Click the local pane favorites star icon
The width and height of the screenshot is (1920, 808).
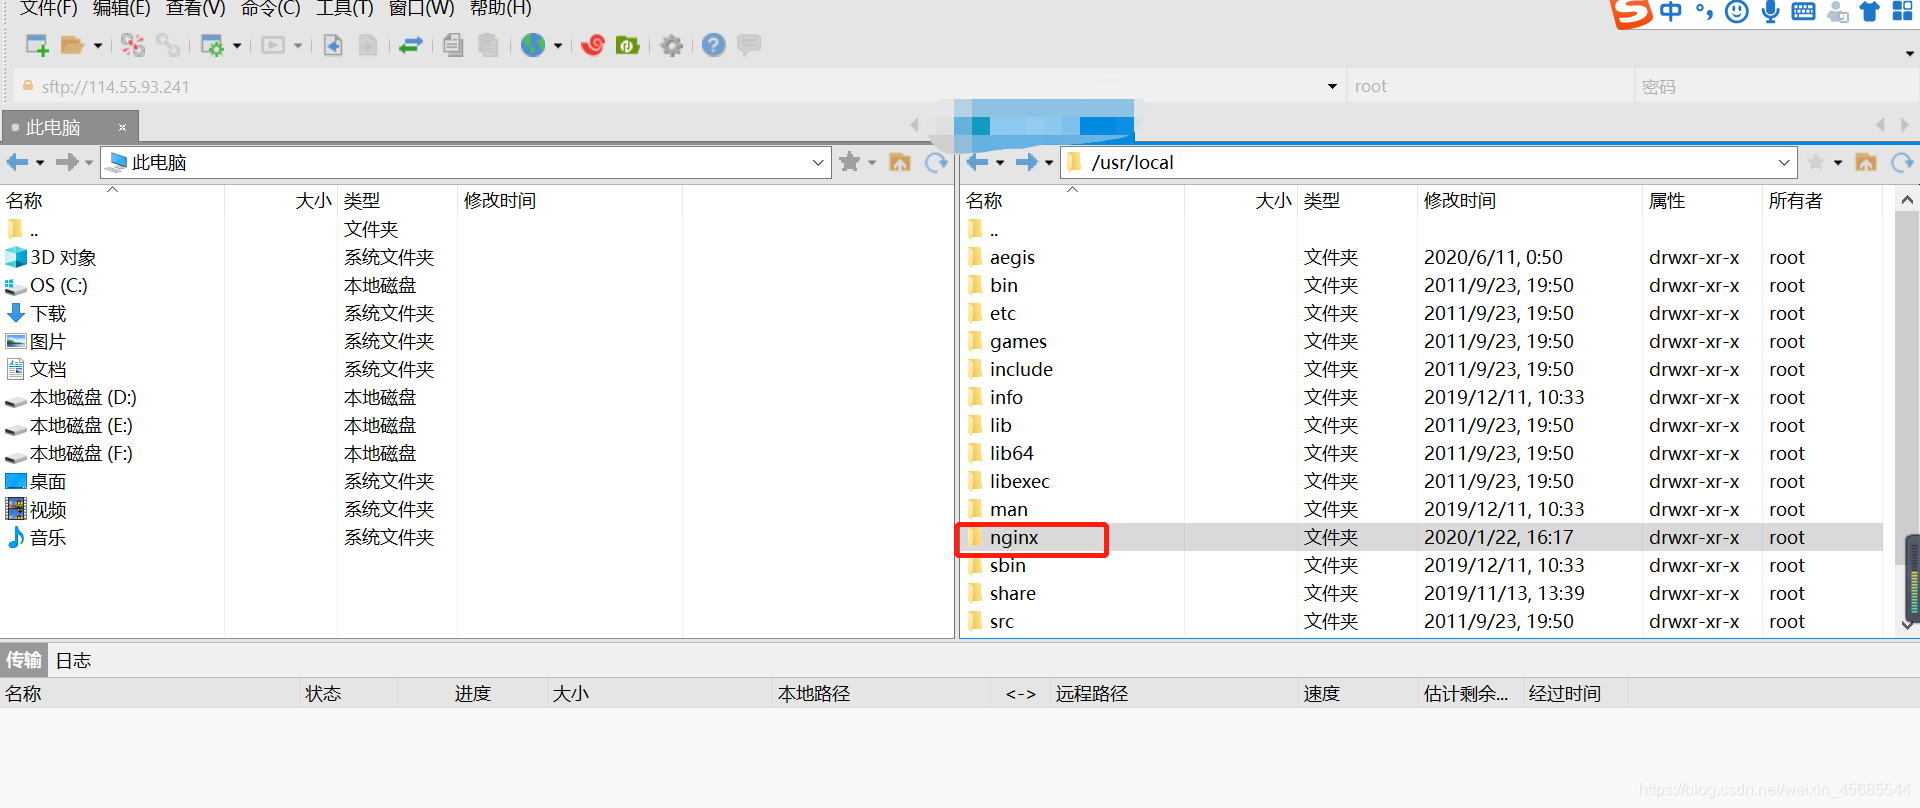tap(850, 162)
